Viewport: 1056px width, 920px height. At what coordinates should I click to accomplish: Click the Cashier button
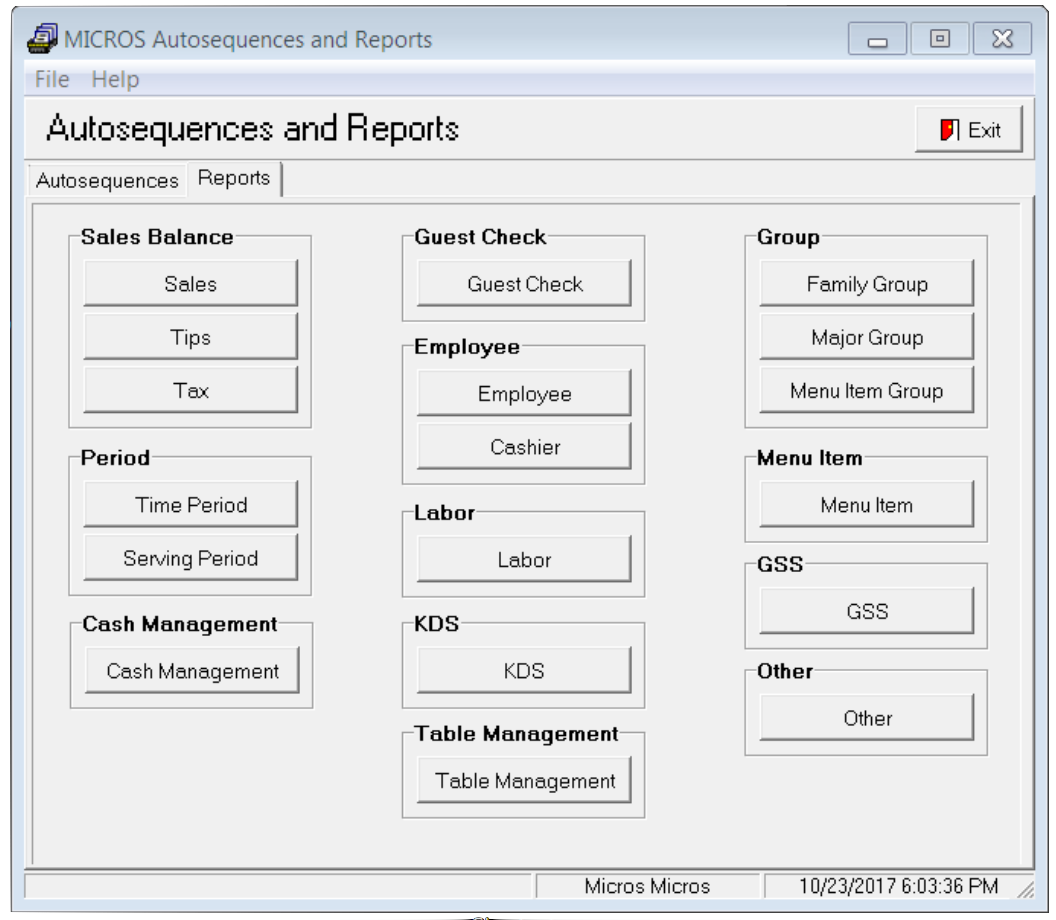pos(525,447)
